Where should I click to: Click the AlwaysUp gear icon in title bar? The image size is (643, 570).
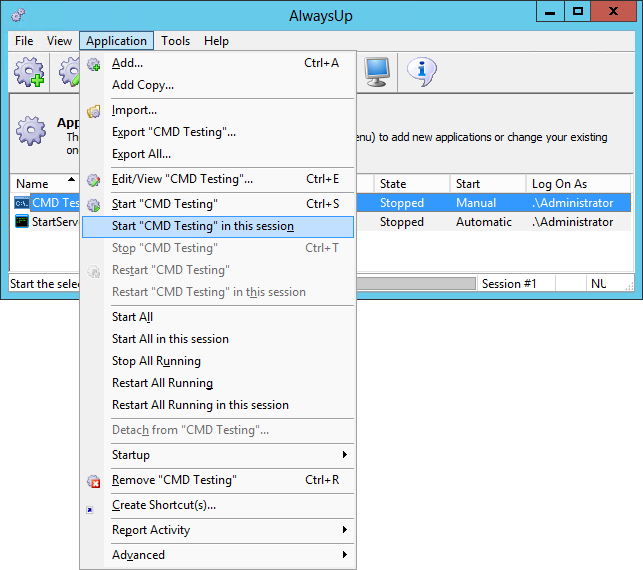[18, 15]
